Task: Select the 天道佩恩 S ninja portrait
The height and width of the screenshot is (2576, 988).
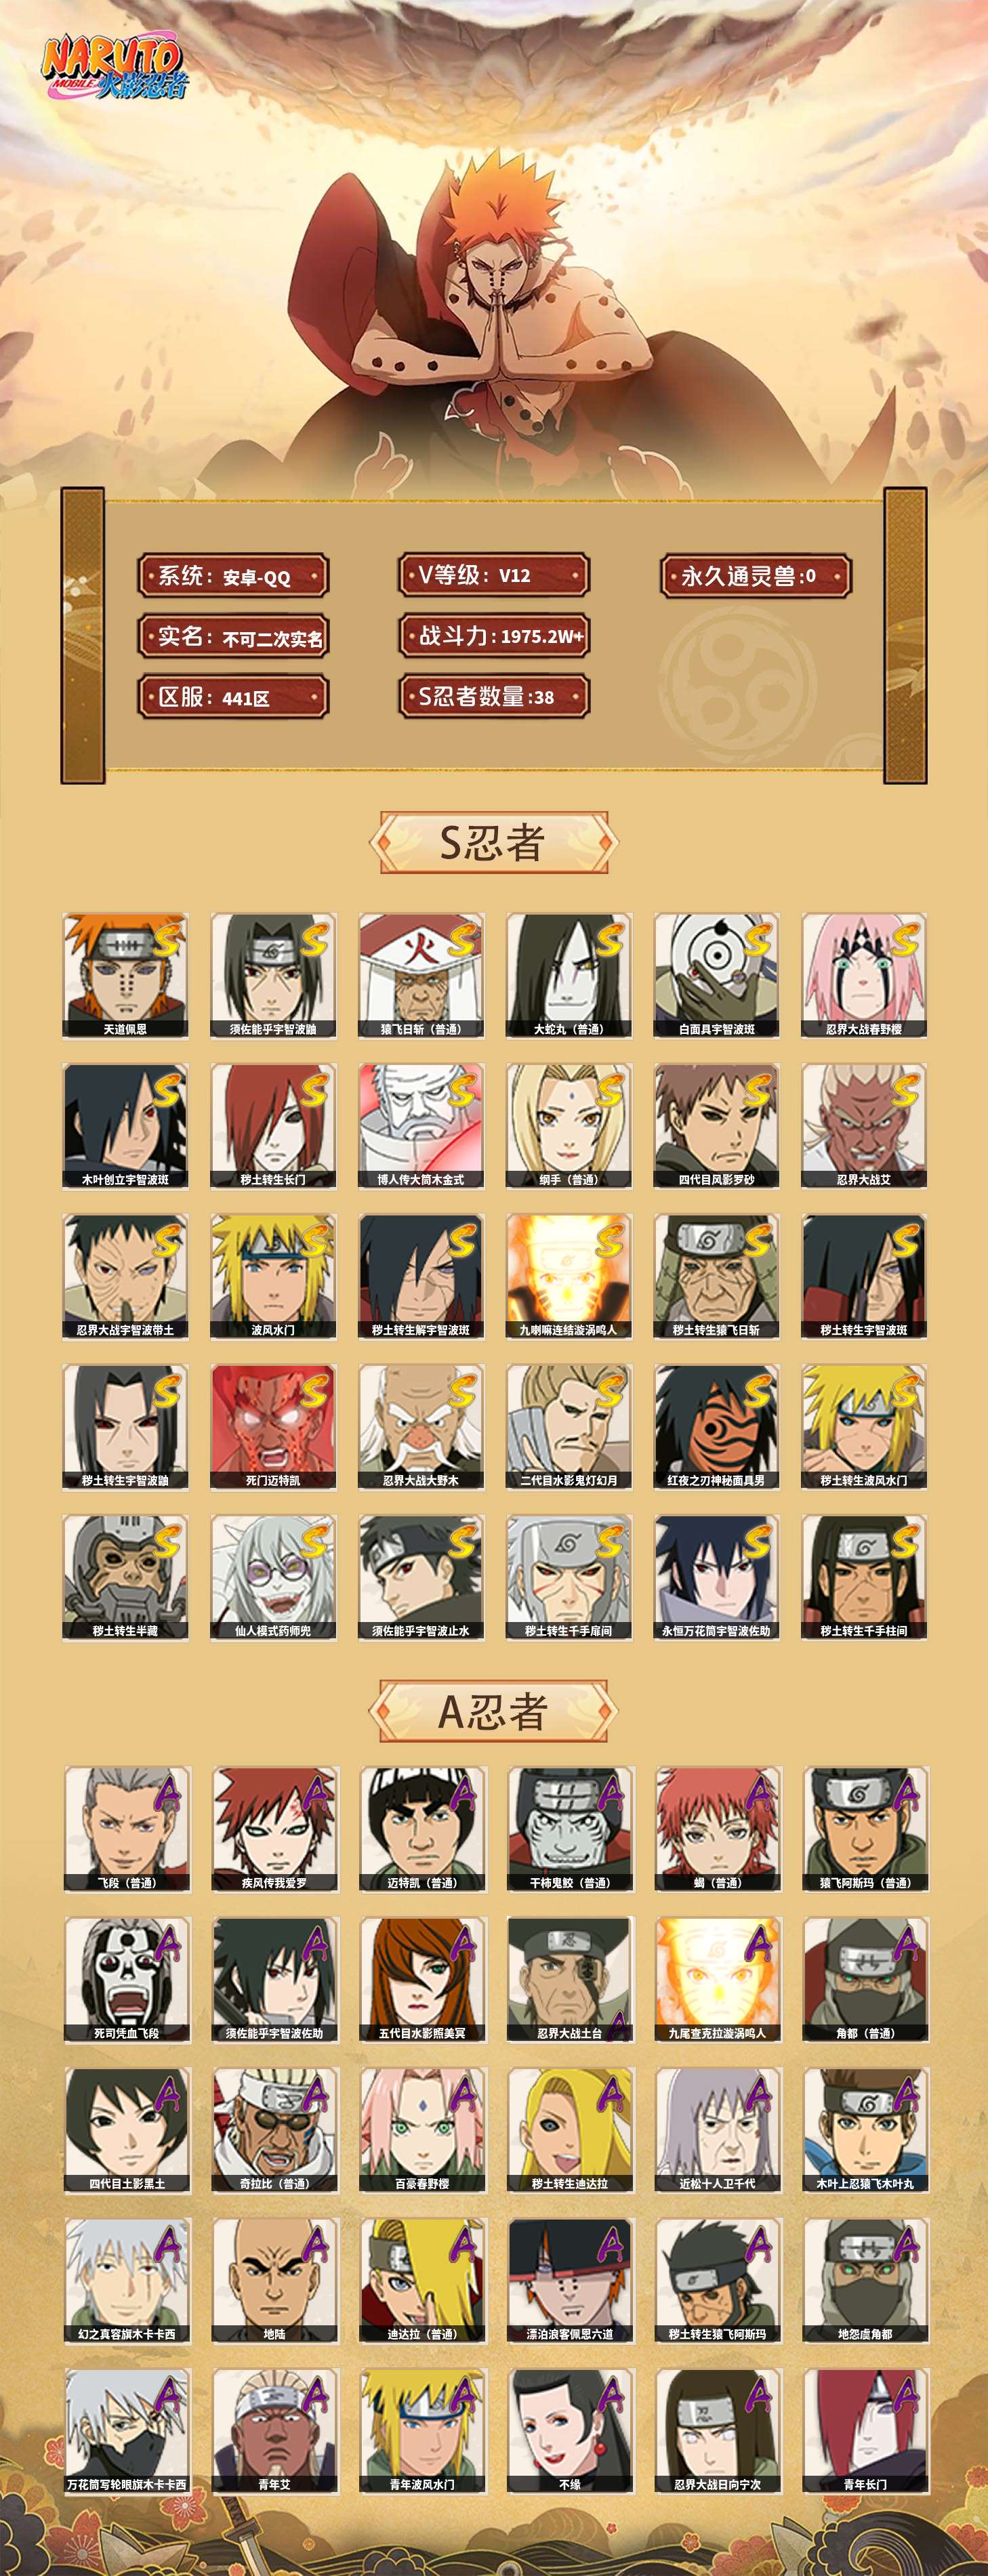Action: (x=125, y=975)
